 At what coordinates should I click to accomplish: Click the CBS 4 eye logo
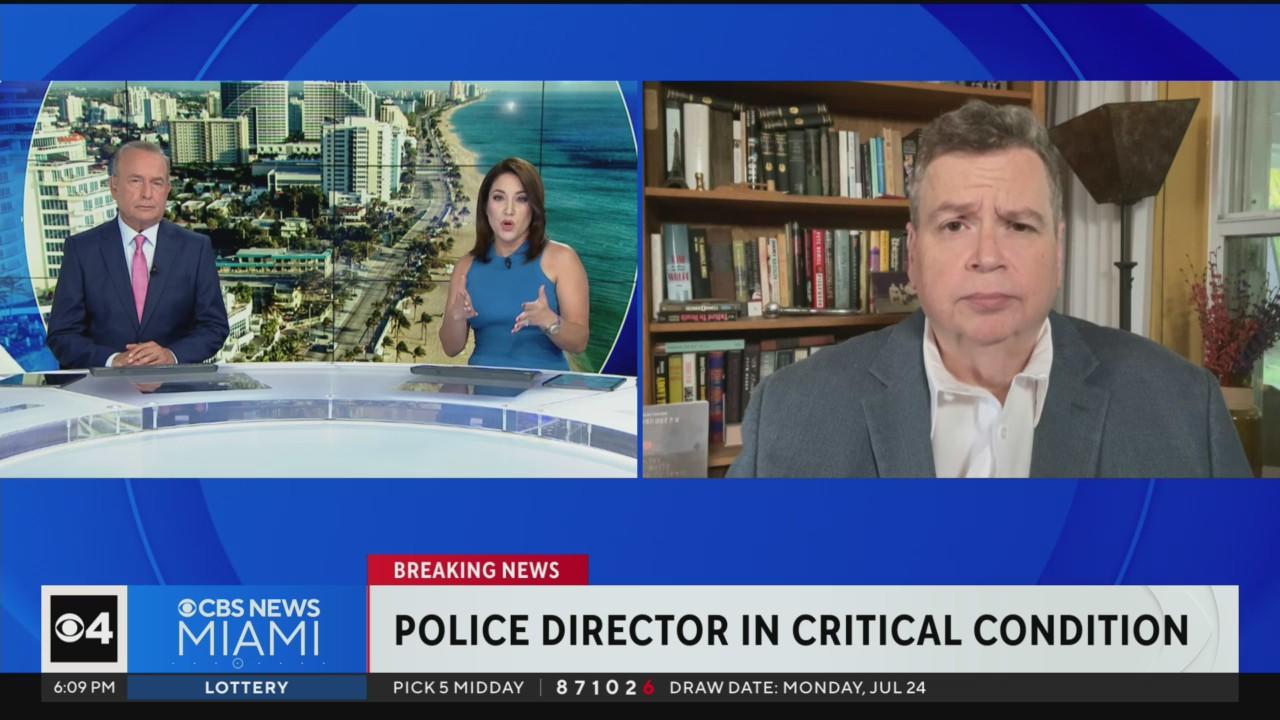tap(84, 628)
